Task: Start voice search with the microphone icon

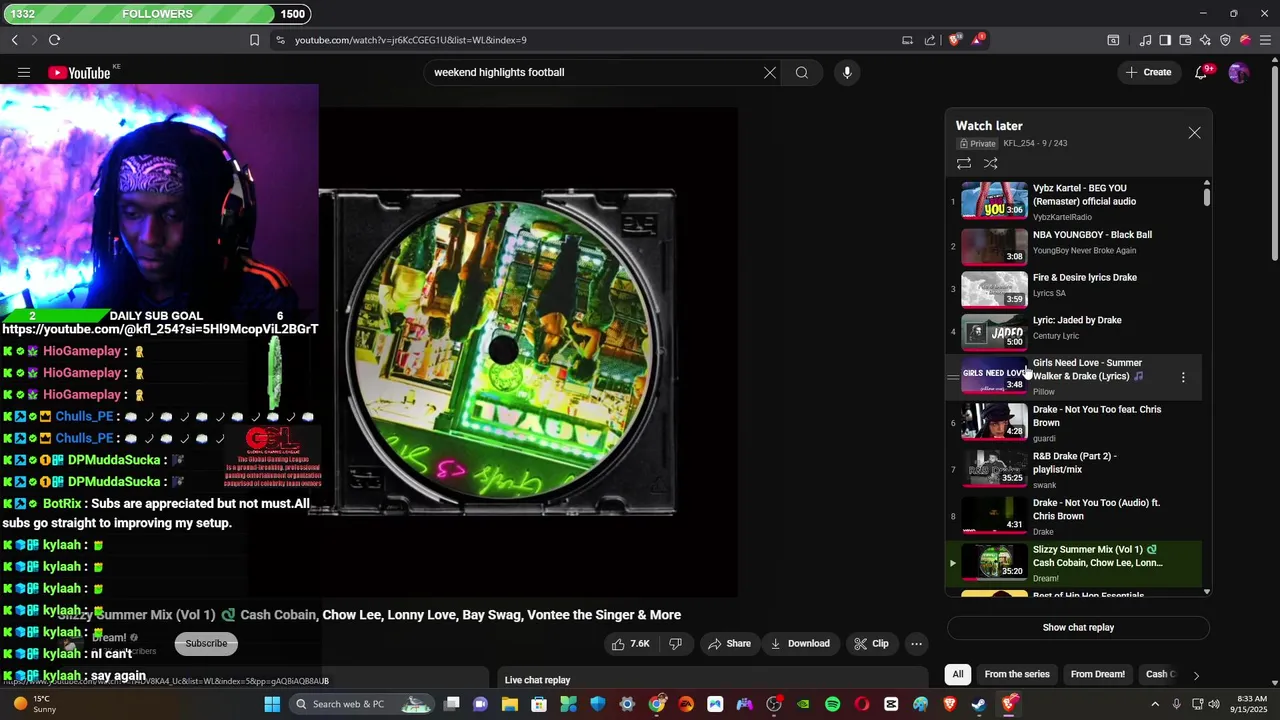Action: tap(847, 72)
